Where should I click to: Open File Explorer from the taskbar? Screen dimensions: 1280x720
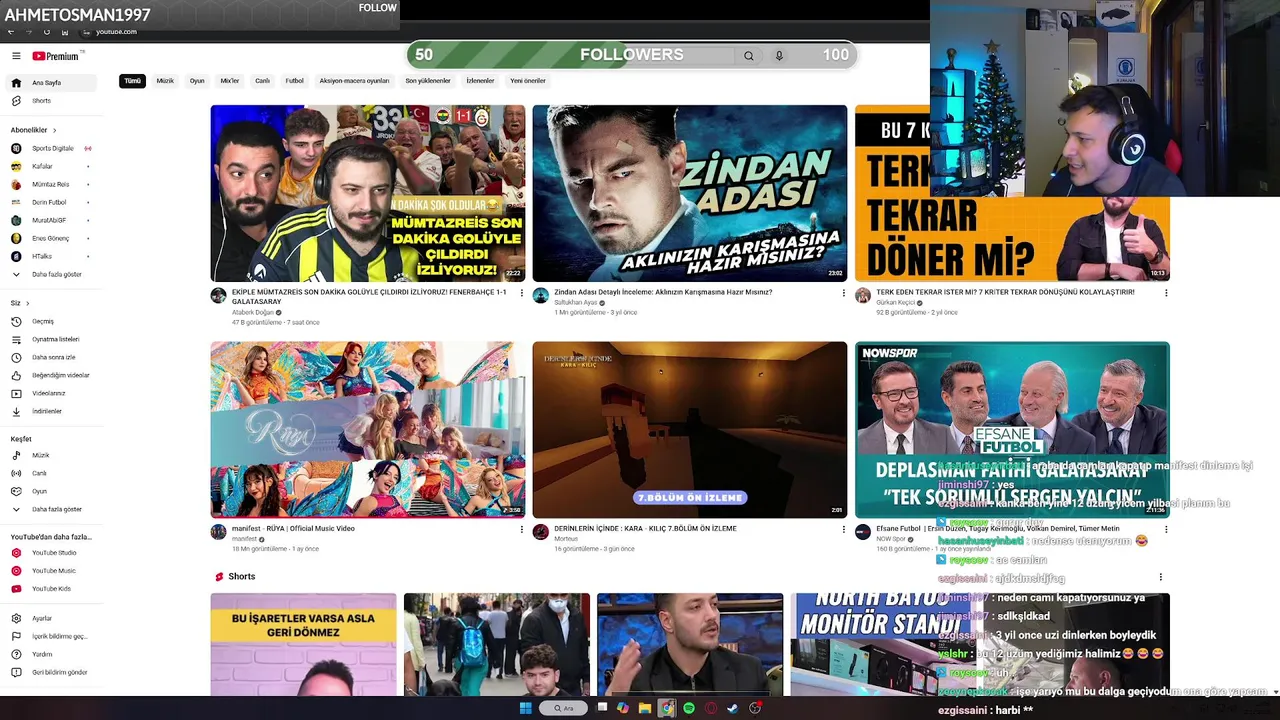[645, 708]
